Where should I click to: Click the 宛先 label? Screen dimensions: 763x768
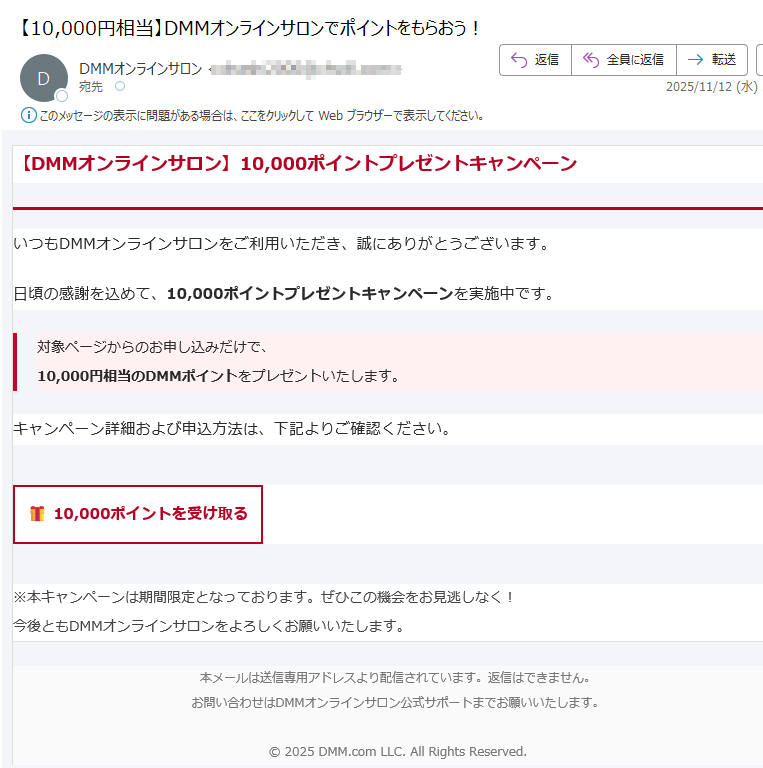pyautogui.click(x=91, y=87)
